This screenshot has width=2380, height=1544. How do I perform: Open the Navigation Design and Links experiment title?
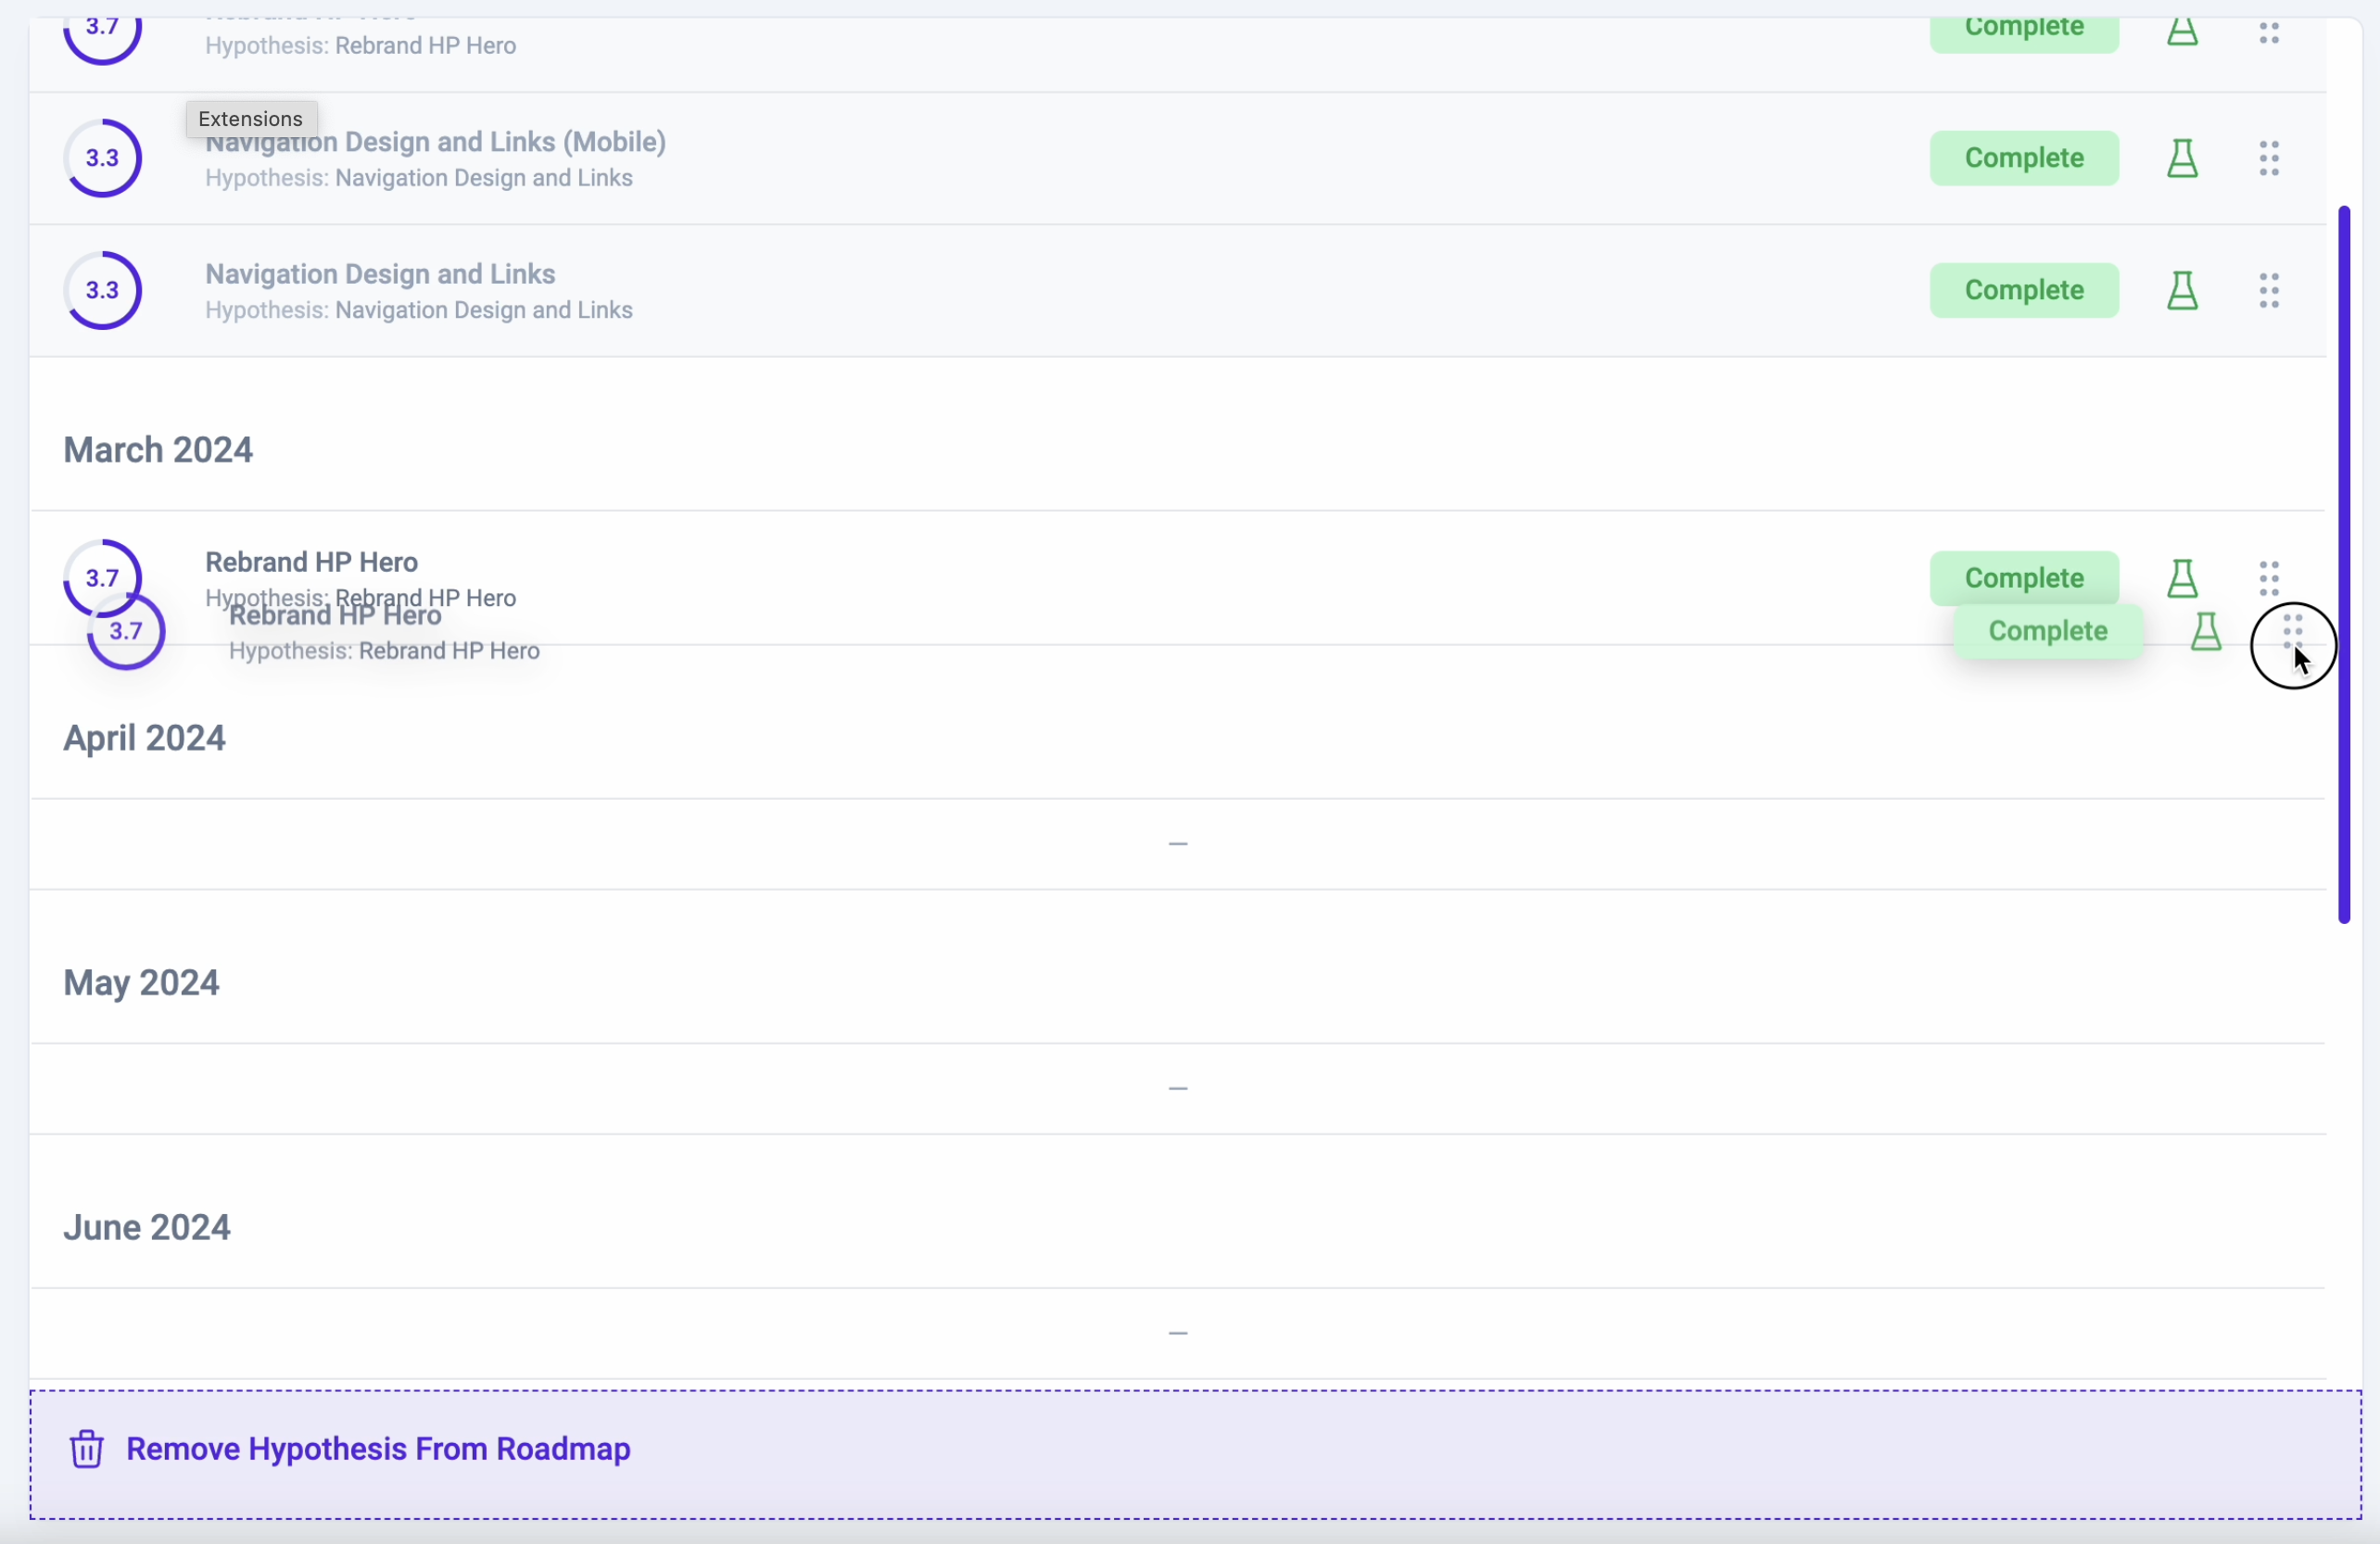[380, 274]
